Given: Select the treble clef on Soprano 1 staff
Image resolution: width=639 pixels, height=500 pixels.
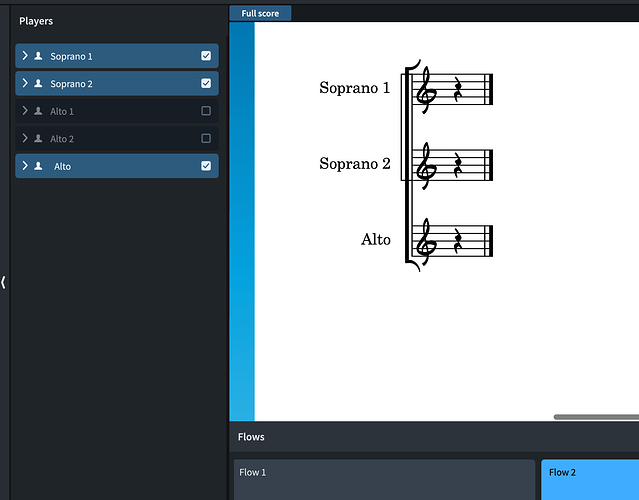Looking at the screenshot, I should (x=426, y=90).
